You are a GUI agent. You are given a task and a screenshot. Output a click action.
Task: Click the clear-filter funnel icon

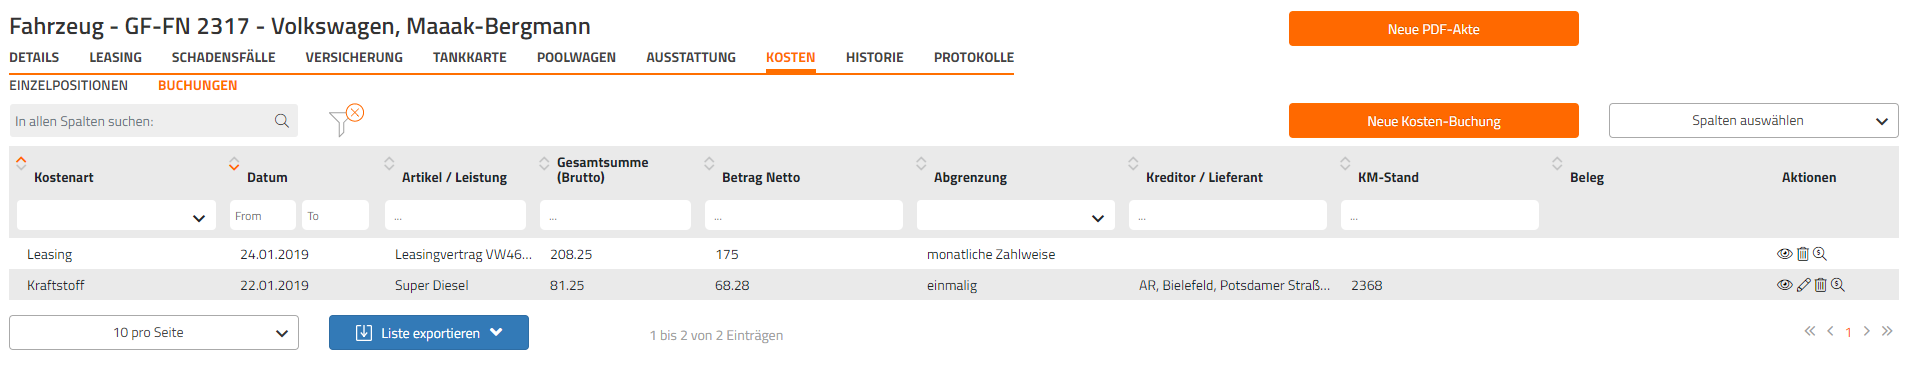click(346, 120)
